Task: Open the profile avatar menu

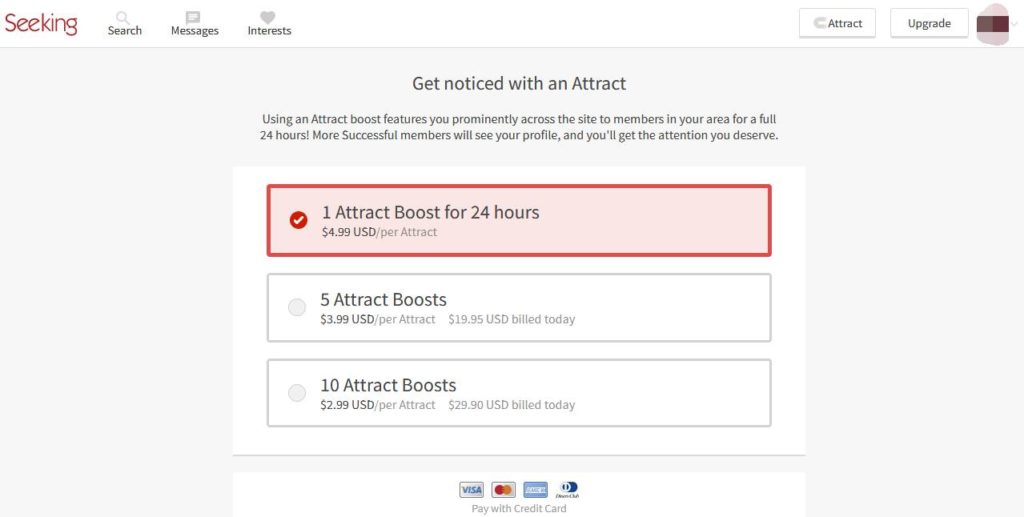Action: [993, 24]
